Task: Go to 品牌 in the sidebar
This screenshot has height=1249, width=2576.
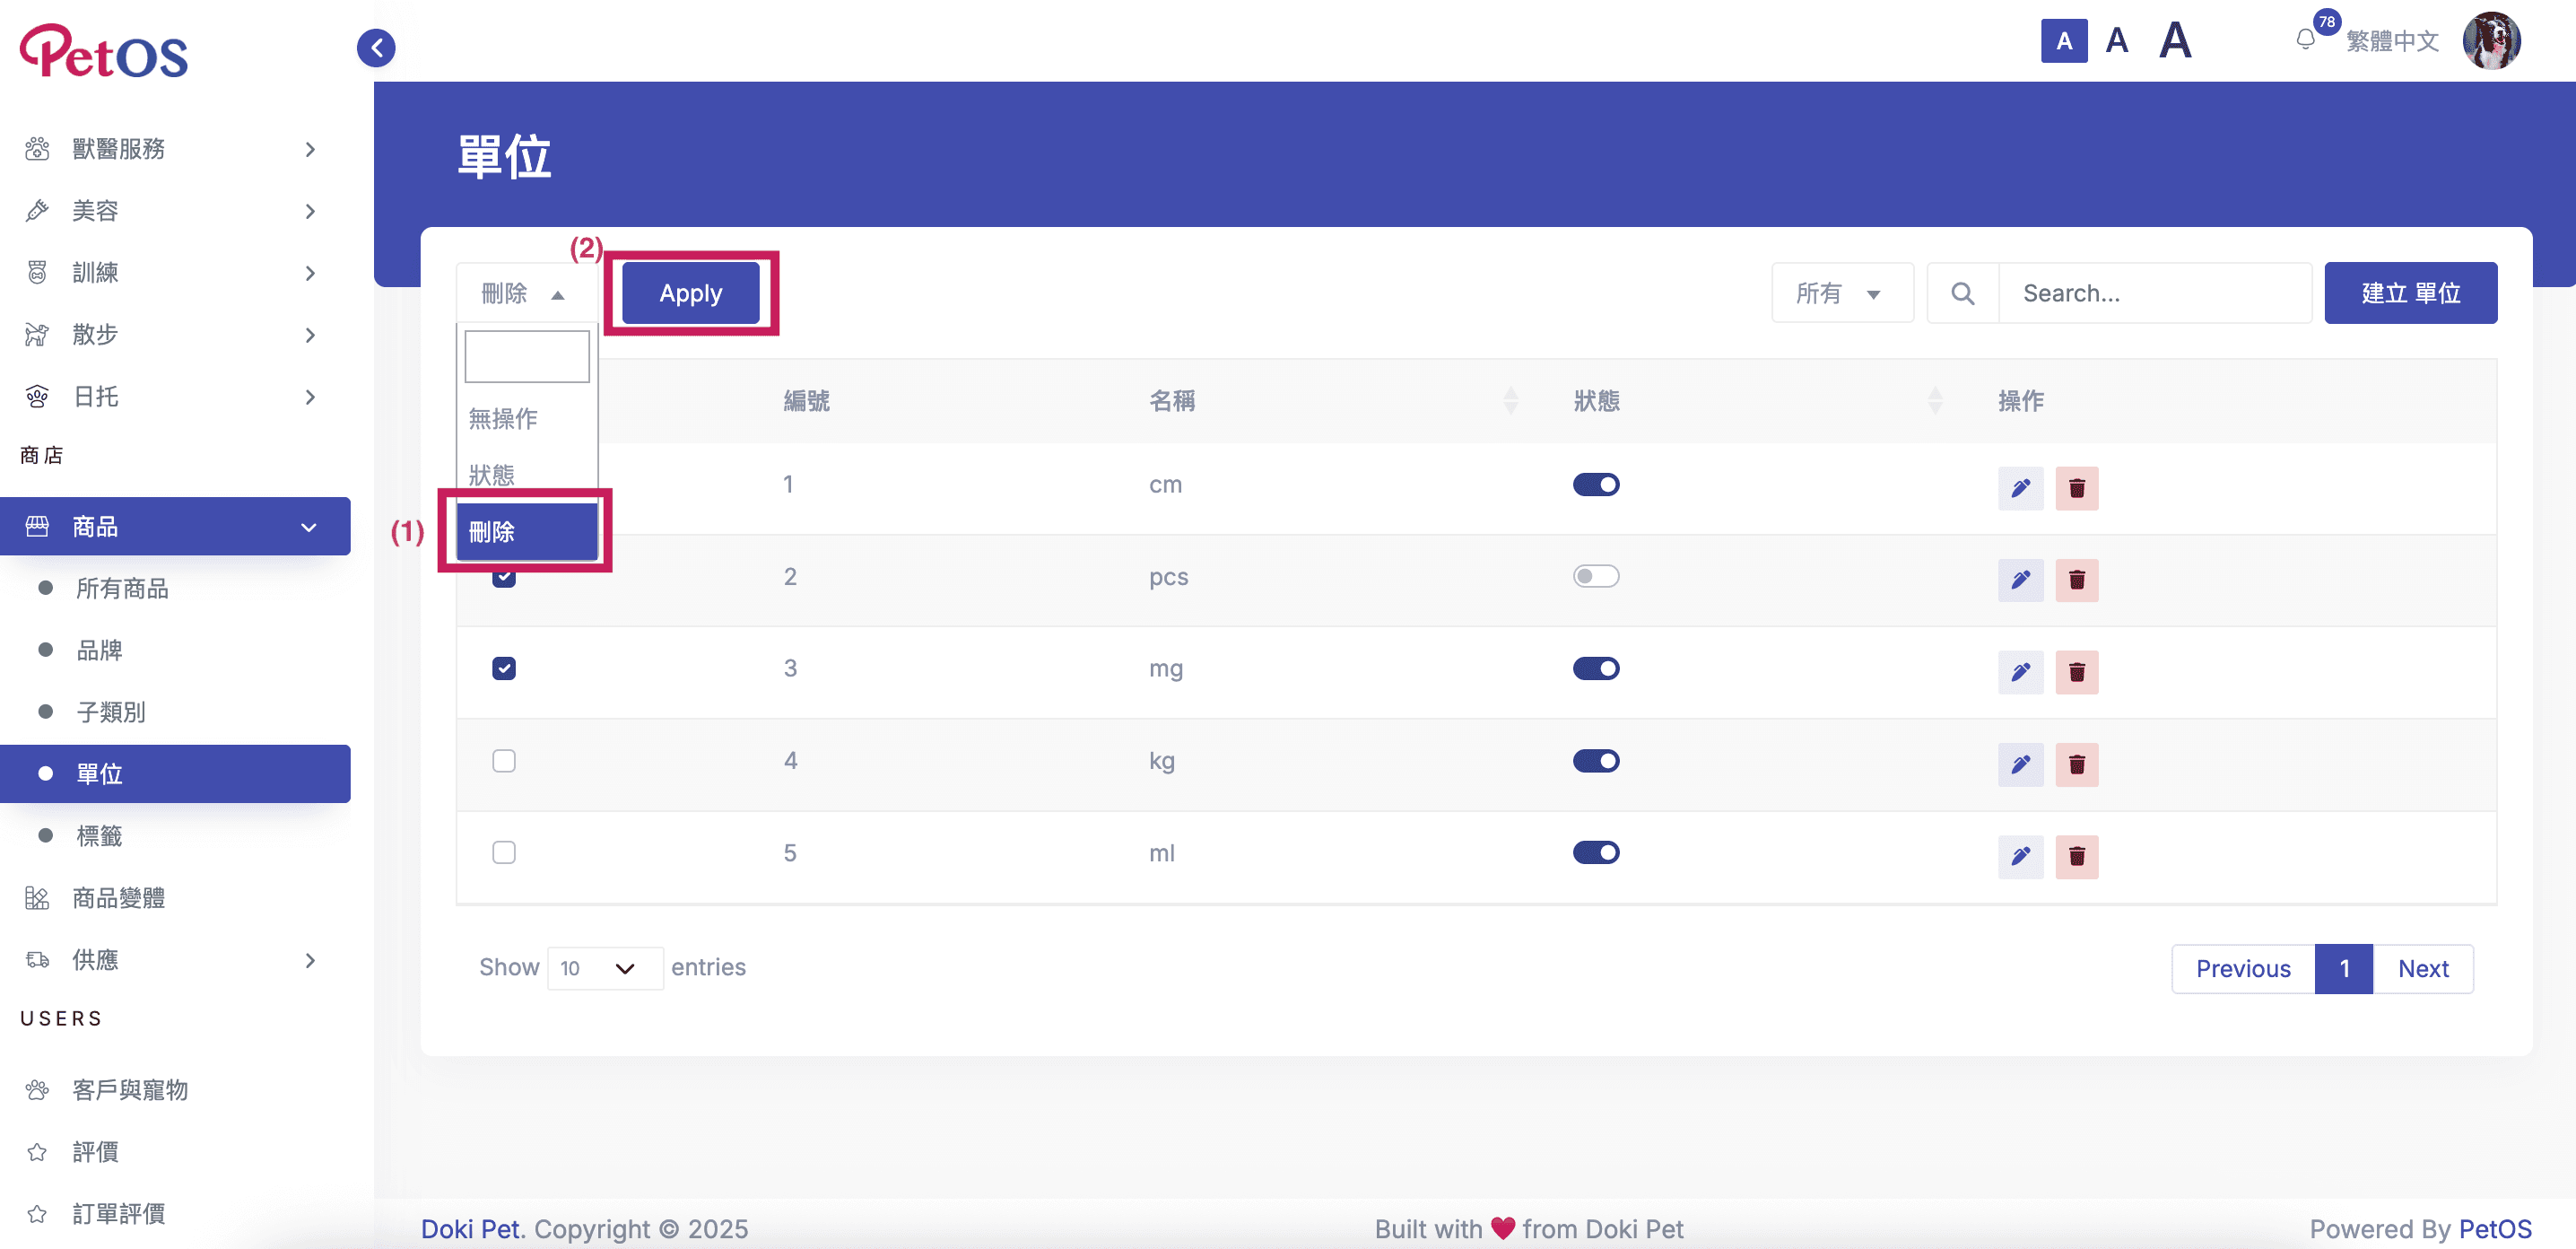Action: 100,650
